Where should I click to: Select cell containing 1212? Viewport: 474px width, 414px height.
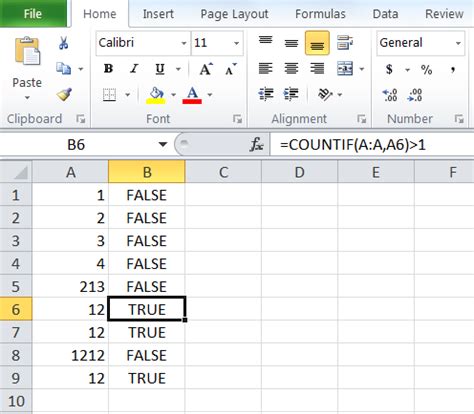coord(70,355)
